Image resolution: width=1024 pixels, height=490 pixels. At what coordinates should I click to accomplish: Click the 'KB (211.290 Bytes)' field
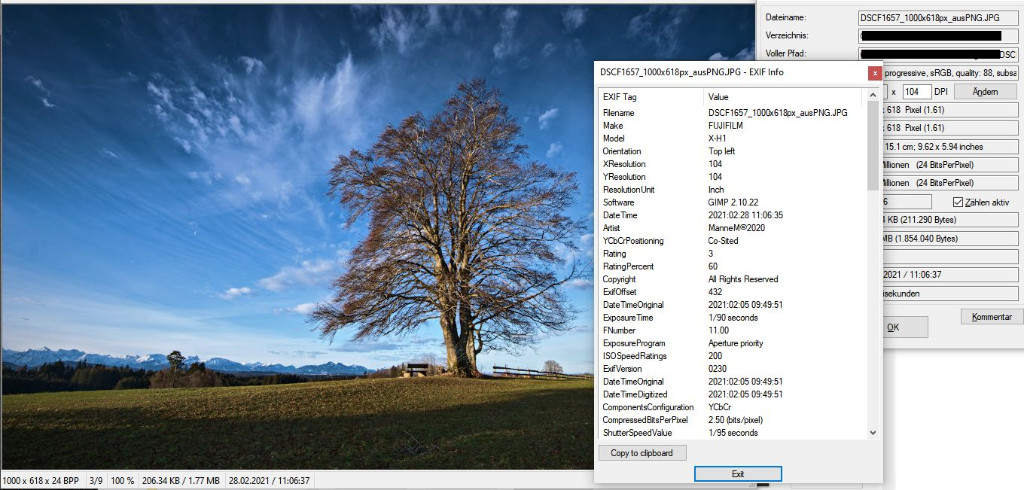pyautogui.click(x=950, y=220)
